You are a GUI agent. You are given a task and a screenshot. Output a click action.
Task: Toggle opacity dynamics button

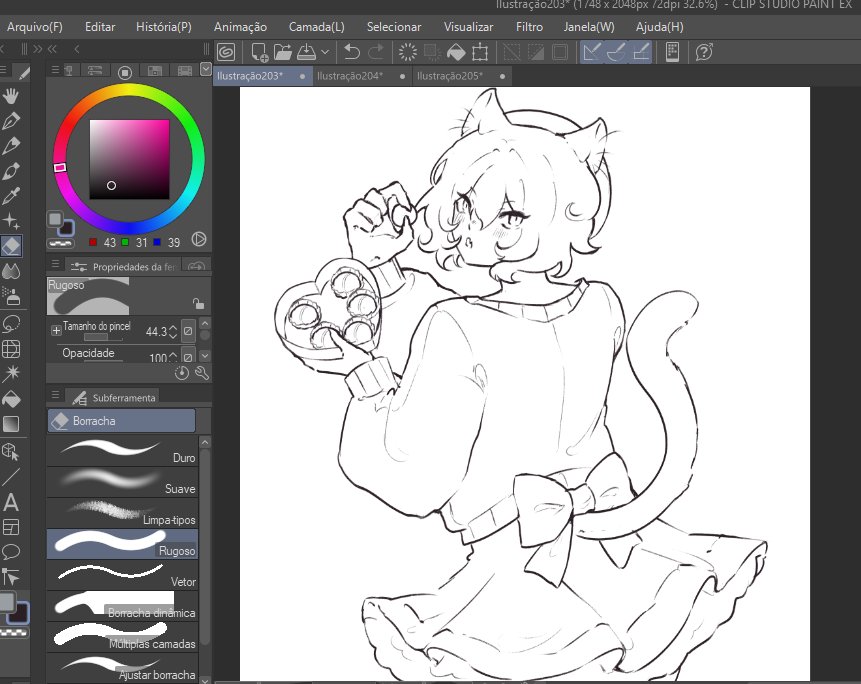(x=188, y=356)
